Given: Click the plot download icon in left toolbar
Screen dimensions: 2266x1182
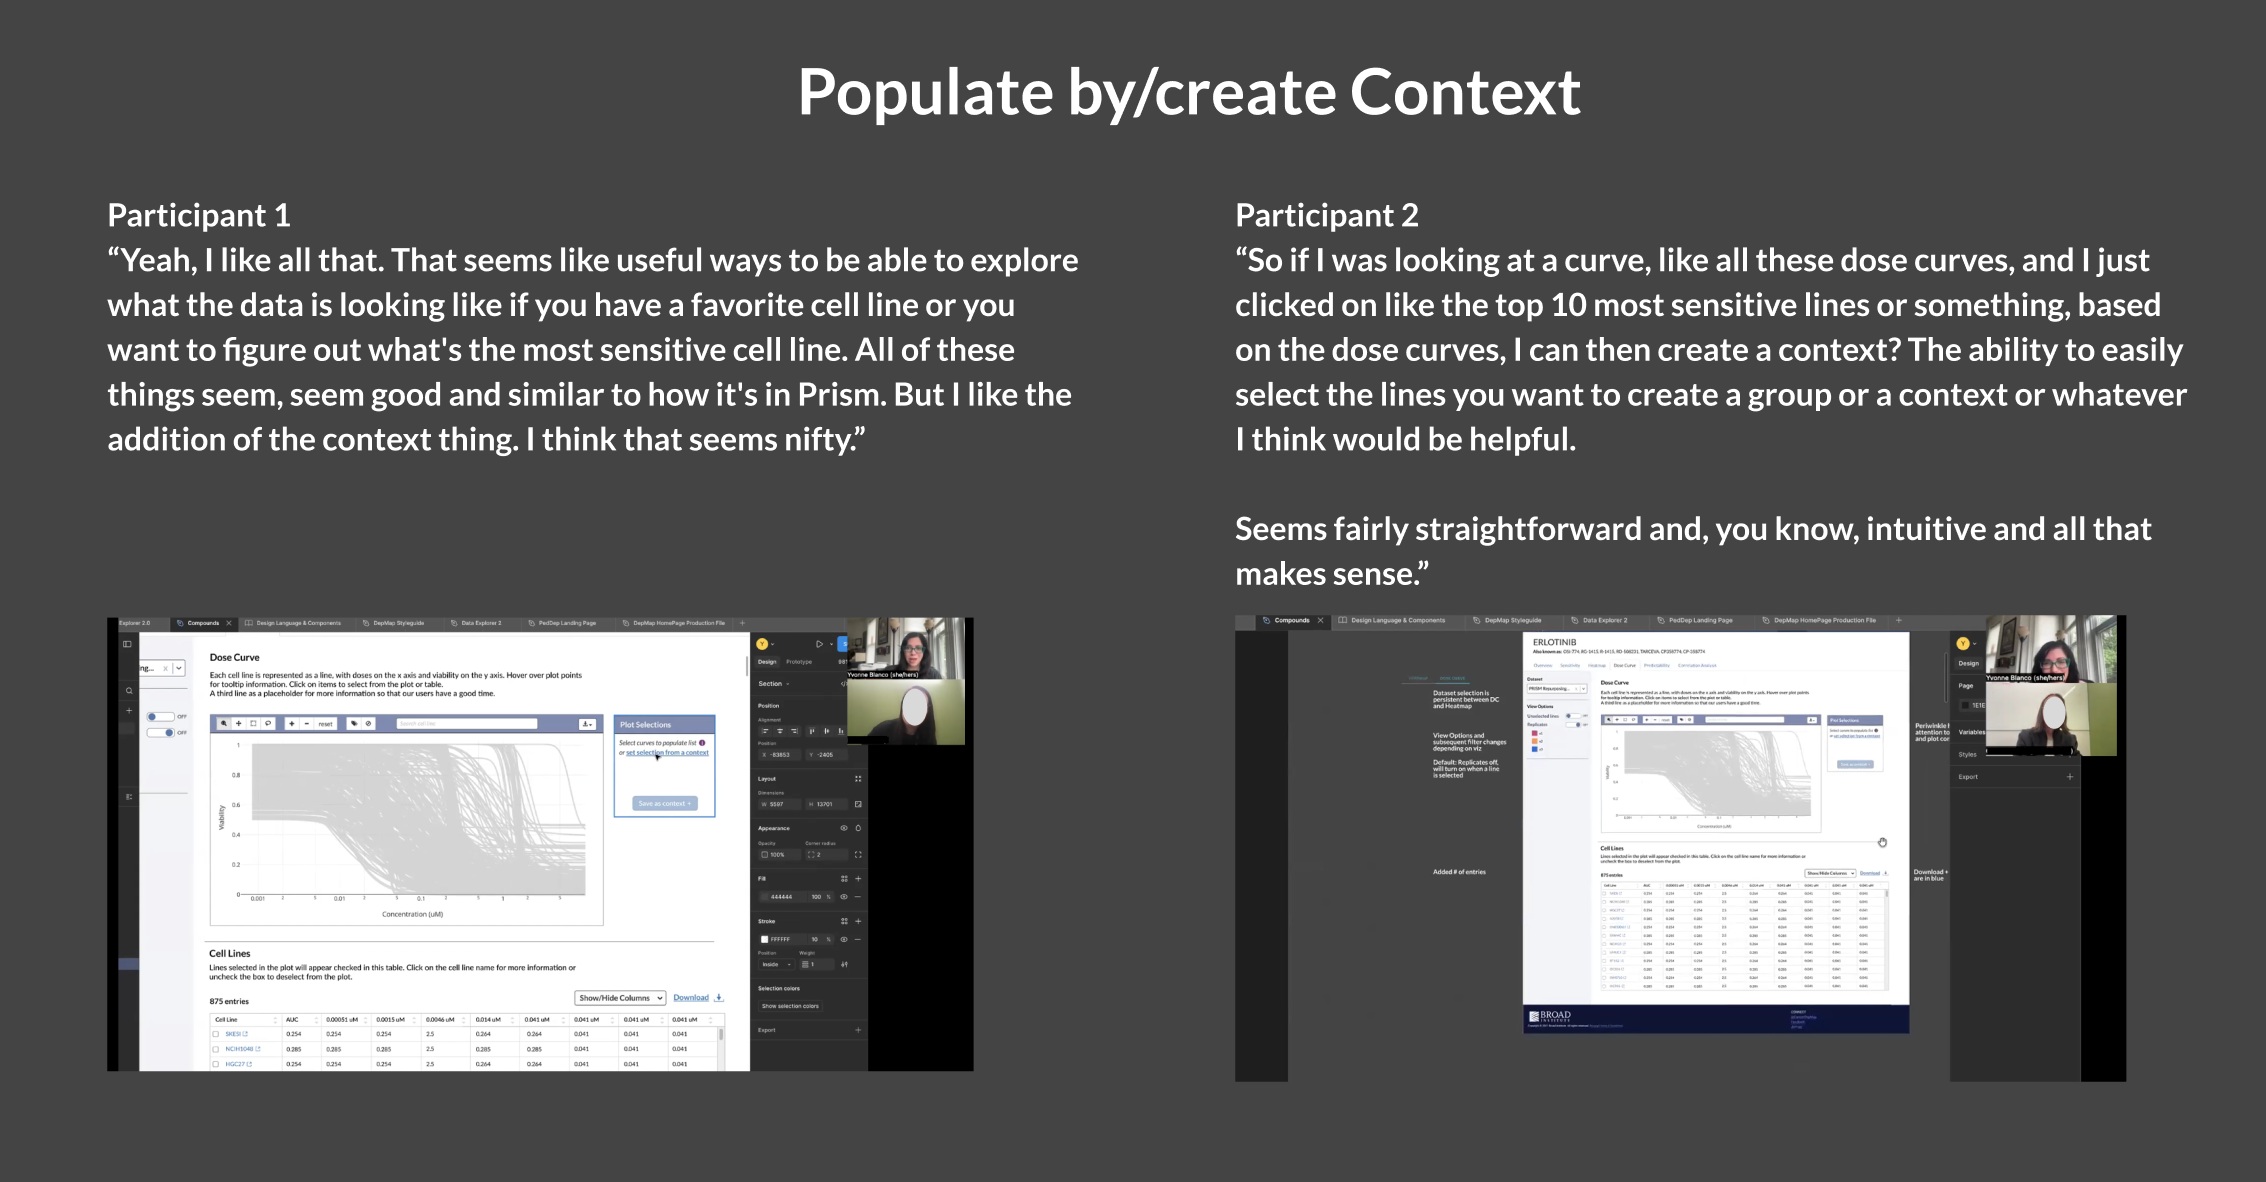Looking at the screenshot, I should click(587, 724).
